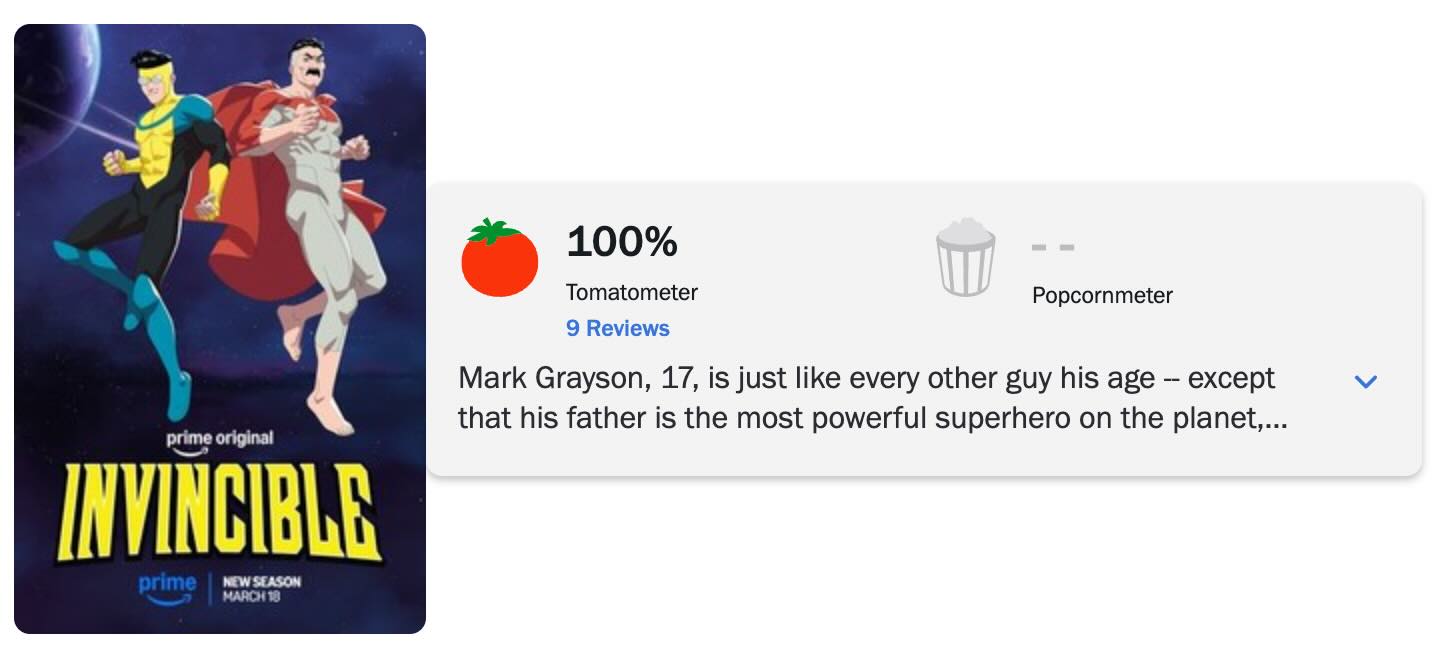Click the 100% Tomatometer score

tap(621, 241)
